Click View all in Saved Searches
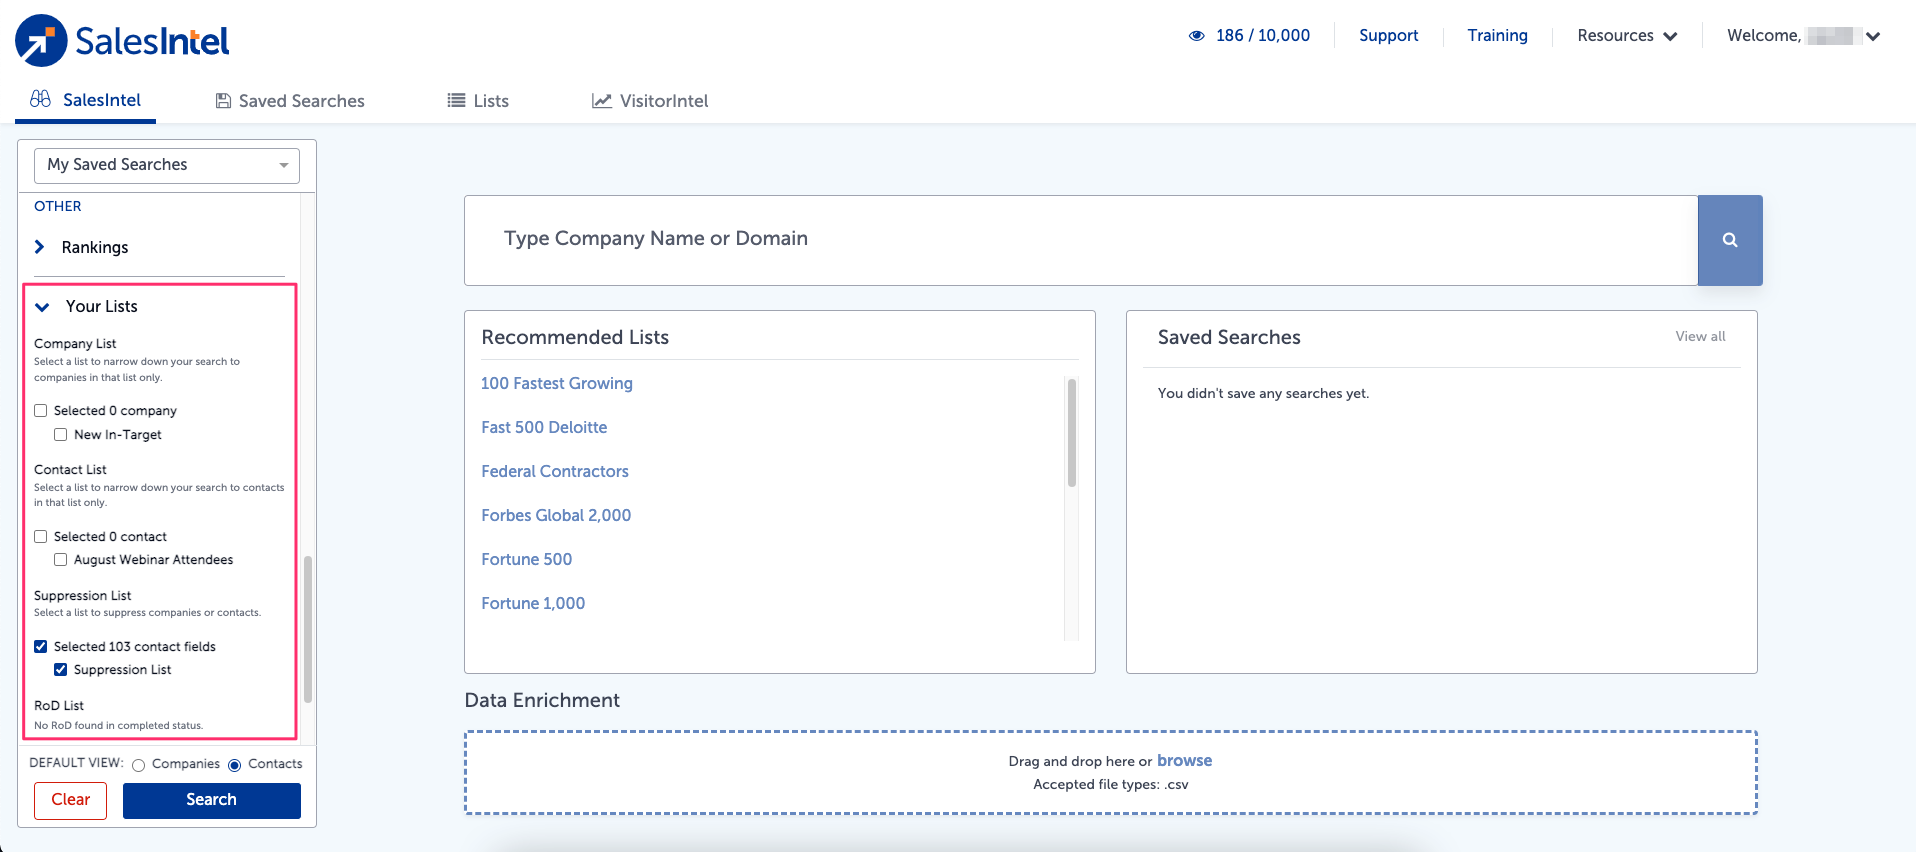The height and width of the screenshot is (852, 1916). coord(1700,336)
